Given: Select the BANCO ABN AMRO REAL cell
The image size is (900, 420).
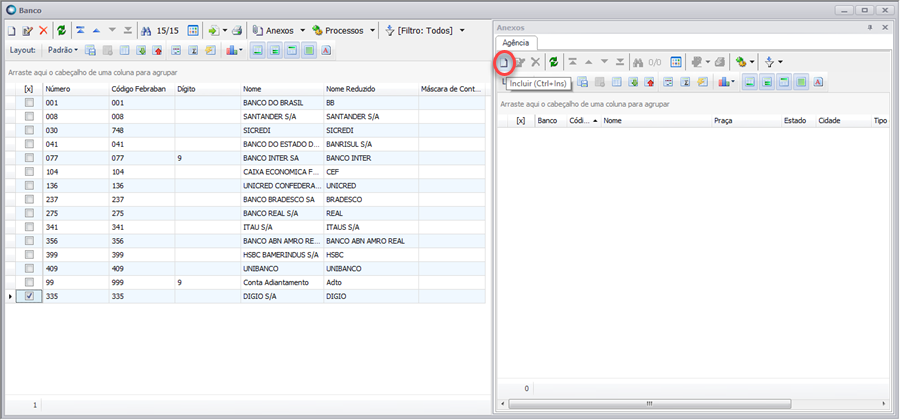Looking at the screenshot, I should (x=371, y=240).
